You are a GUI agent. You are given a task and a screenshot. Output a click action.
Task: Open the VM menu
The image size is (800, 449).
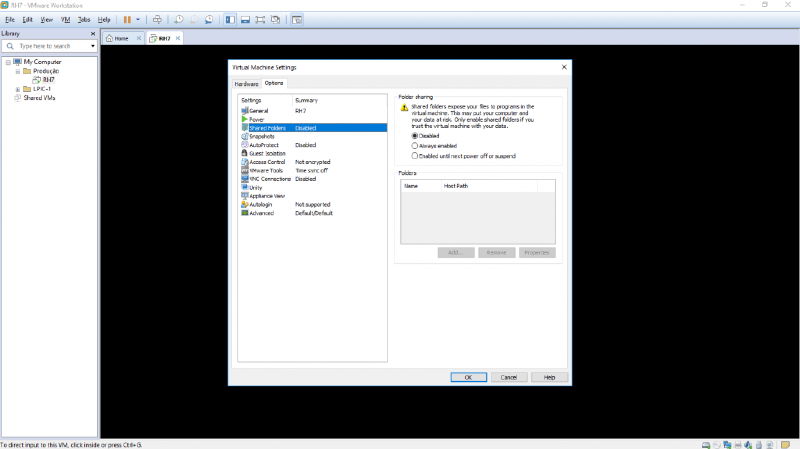coord(65,19)
